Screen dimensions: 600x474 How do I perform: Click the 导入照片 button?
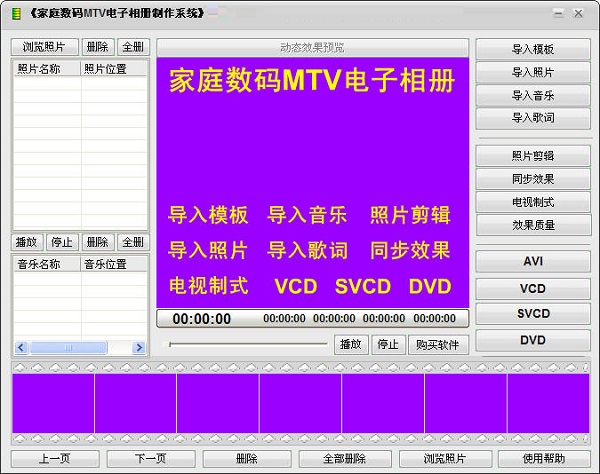tap(533, 72)
